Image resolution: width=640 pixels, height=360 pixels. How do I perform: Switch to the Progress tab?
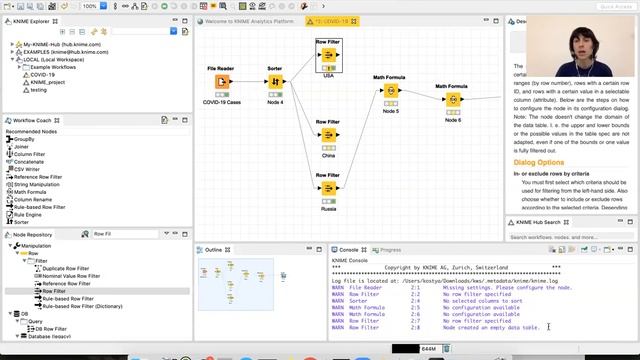point(387,250)
